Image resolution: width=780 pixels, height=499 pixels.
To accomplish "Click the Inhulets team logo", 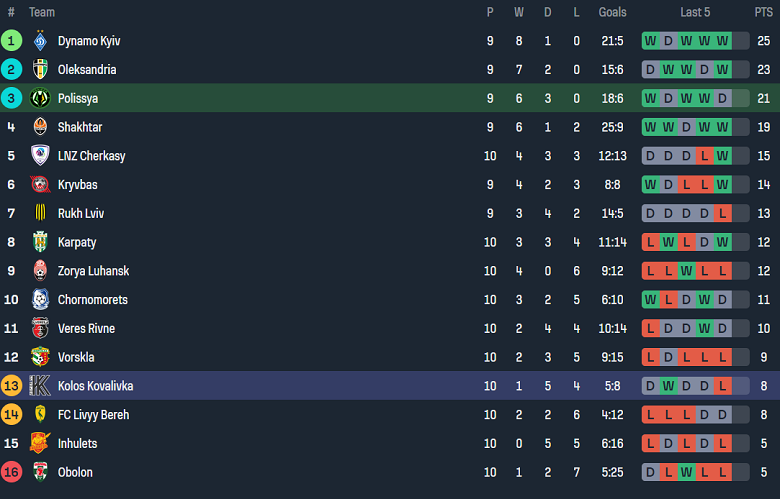I will click(40, 443).
